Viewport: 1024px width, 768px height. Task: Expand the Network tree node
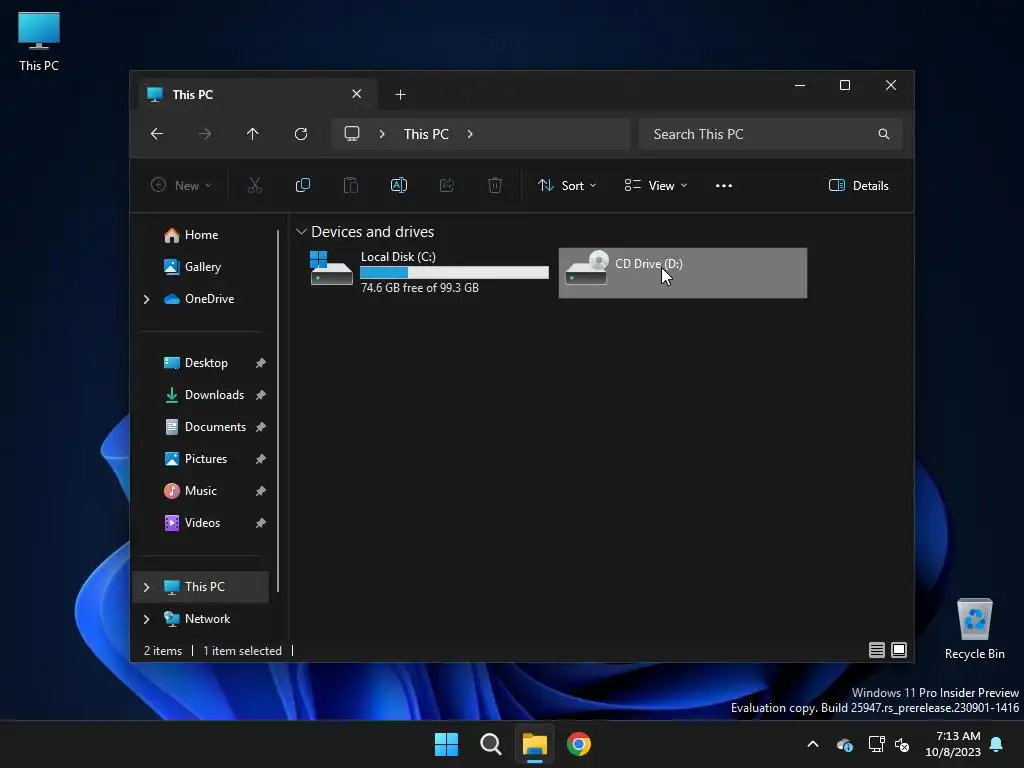(x=146, y=619)
